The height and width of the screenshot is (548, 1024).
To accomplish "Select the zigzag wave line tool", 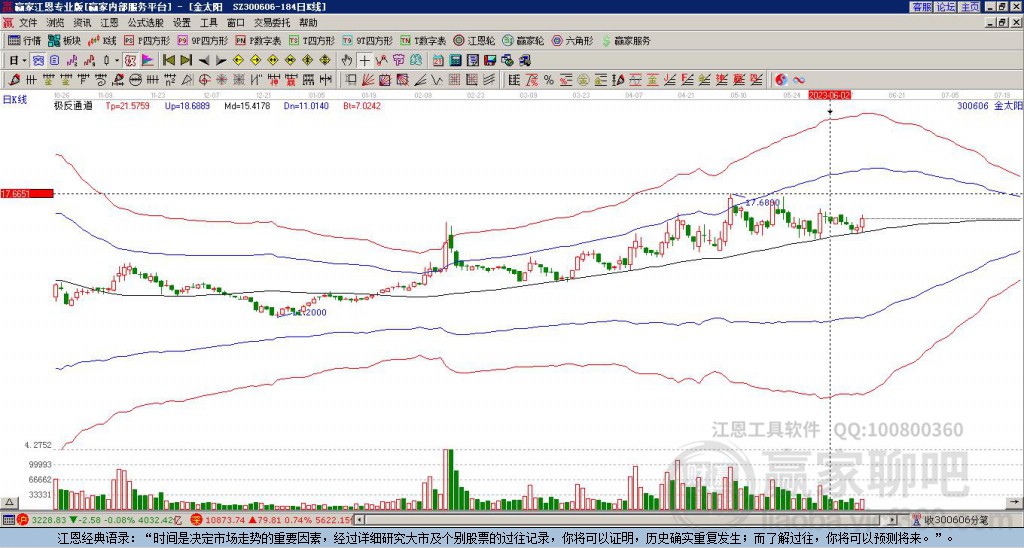I will pyautogui.click(x=437, y=80).
